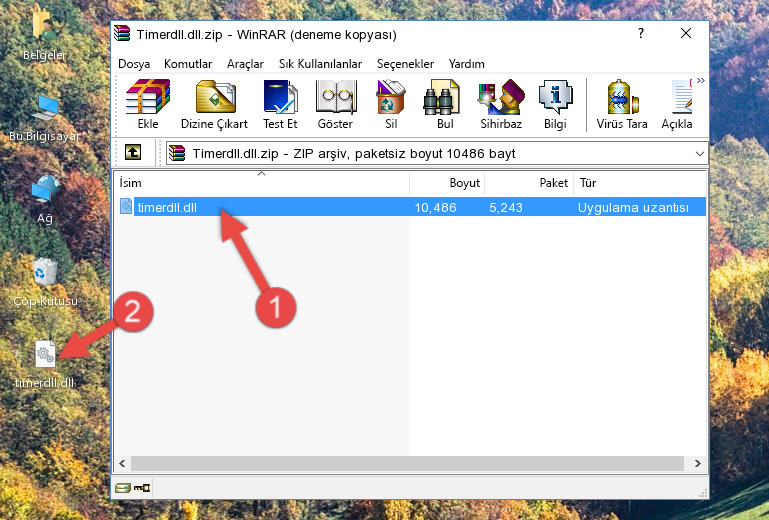Click the drive icon in status bar
Image resolution: width=769 pixels, height=520 pixels.
(123, 488)
